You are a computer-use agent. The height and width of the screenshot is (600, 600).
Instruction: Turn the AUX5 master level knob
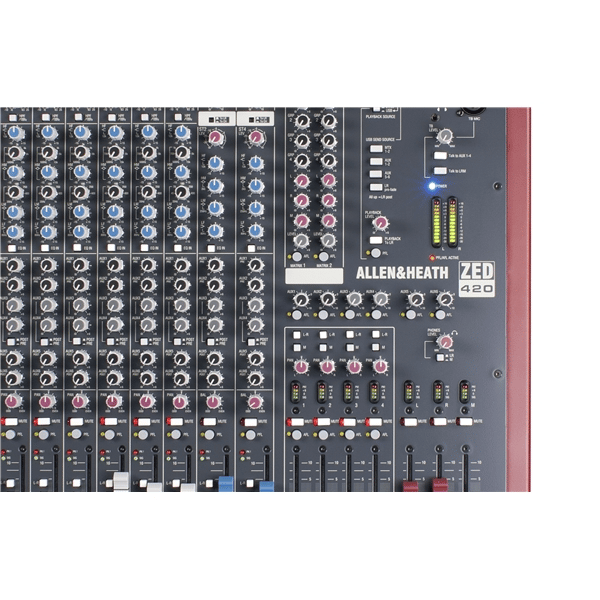click(416, 300)
